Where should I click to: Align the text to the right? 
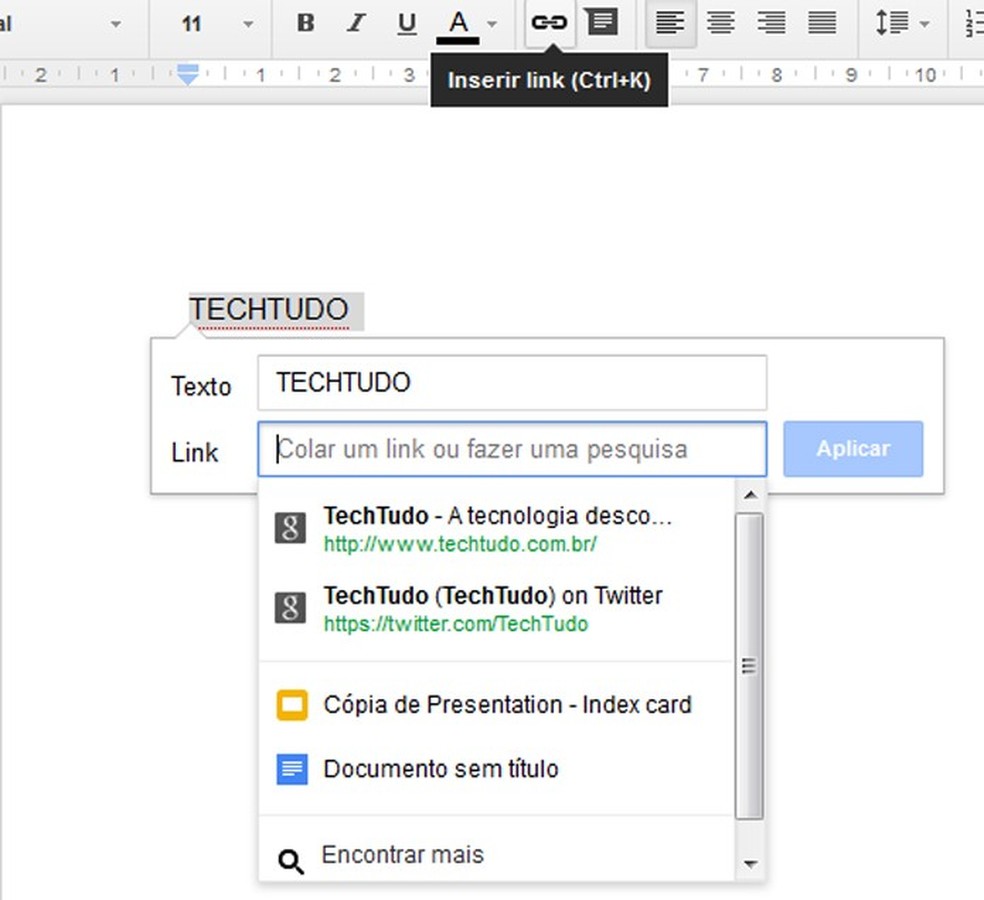(771, 23)
